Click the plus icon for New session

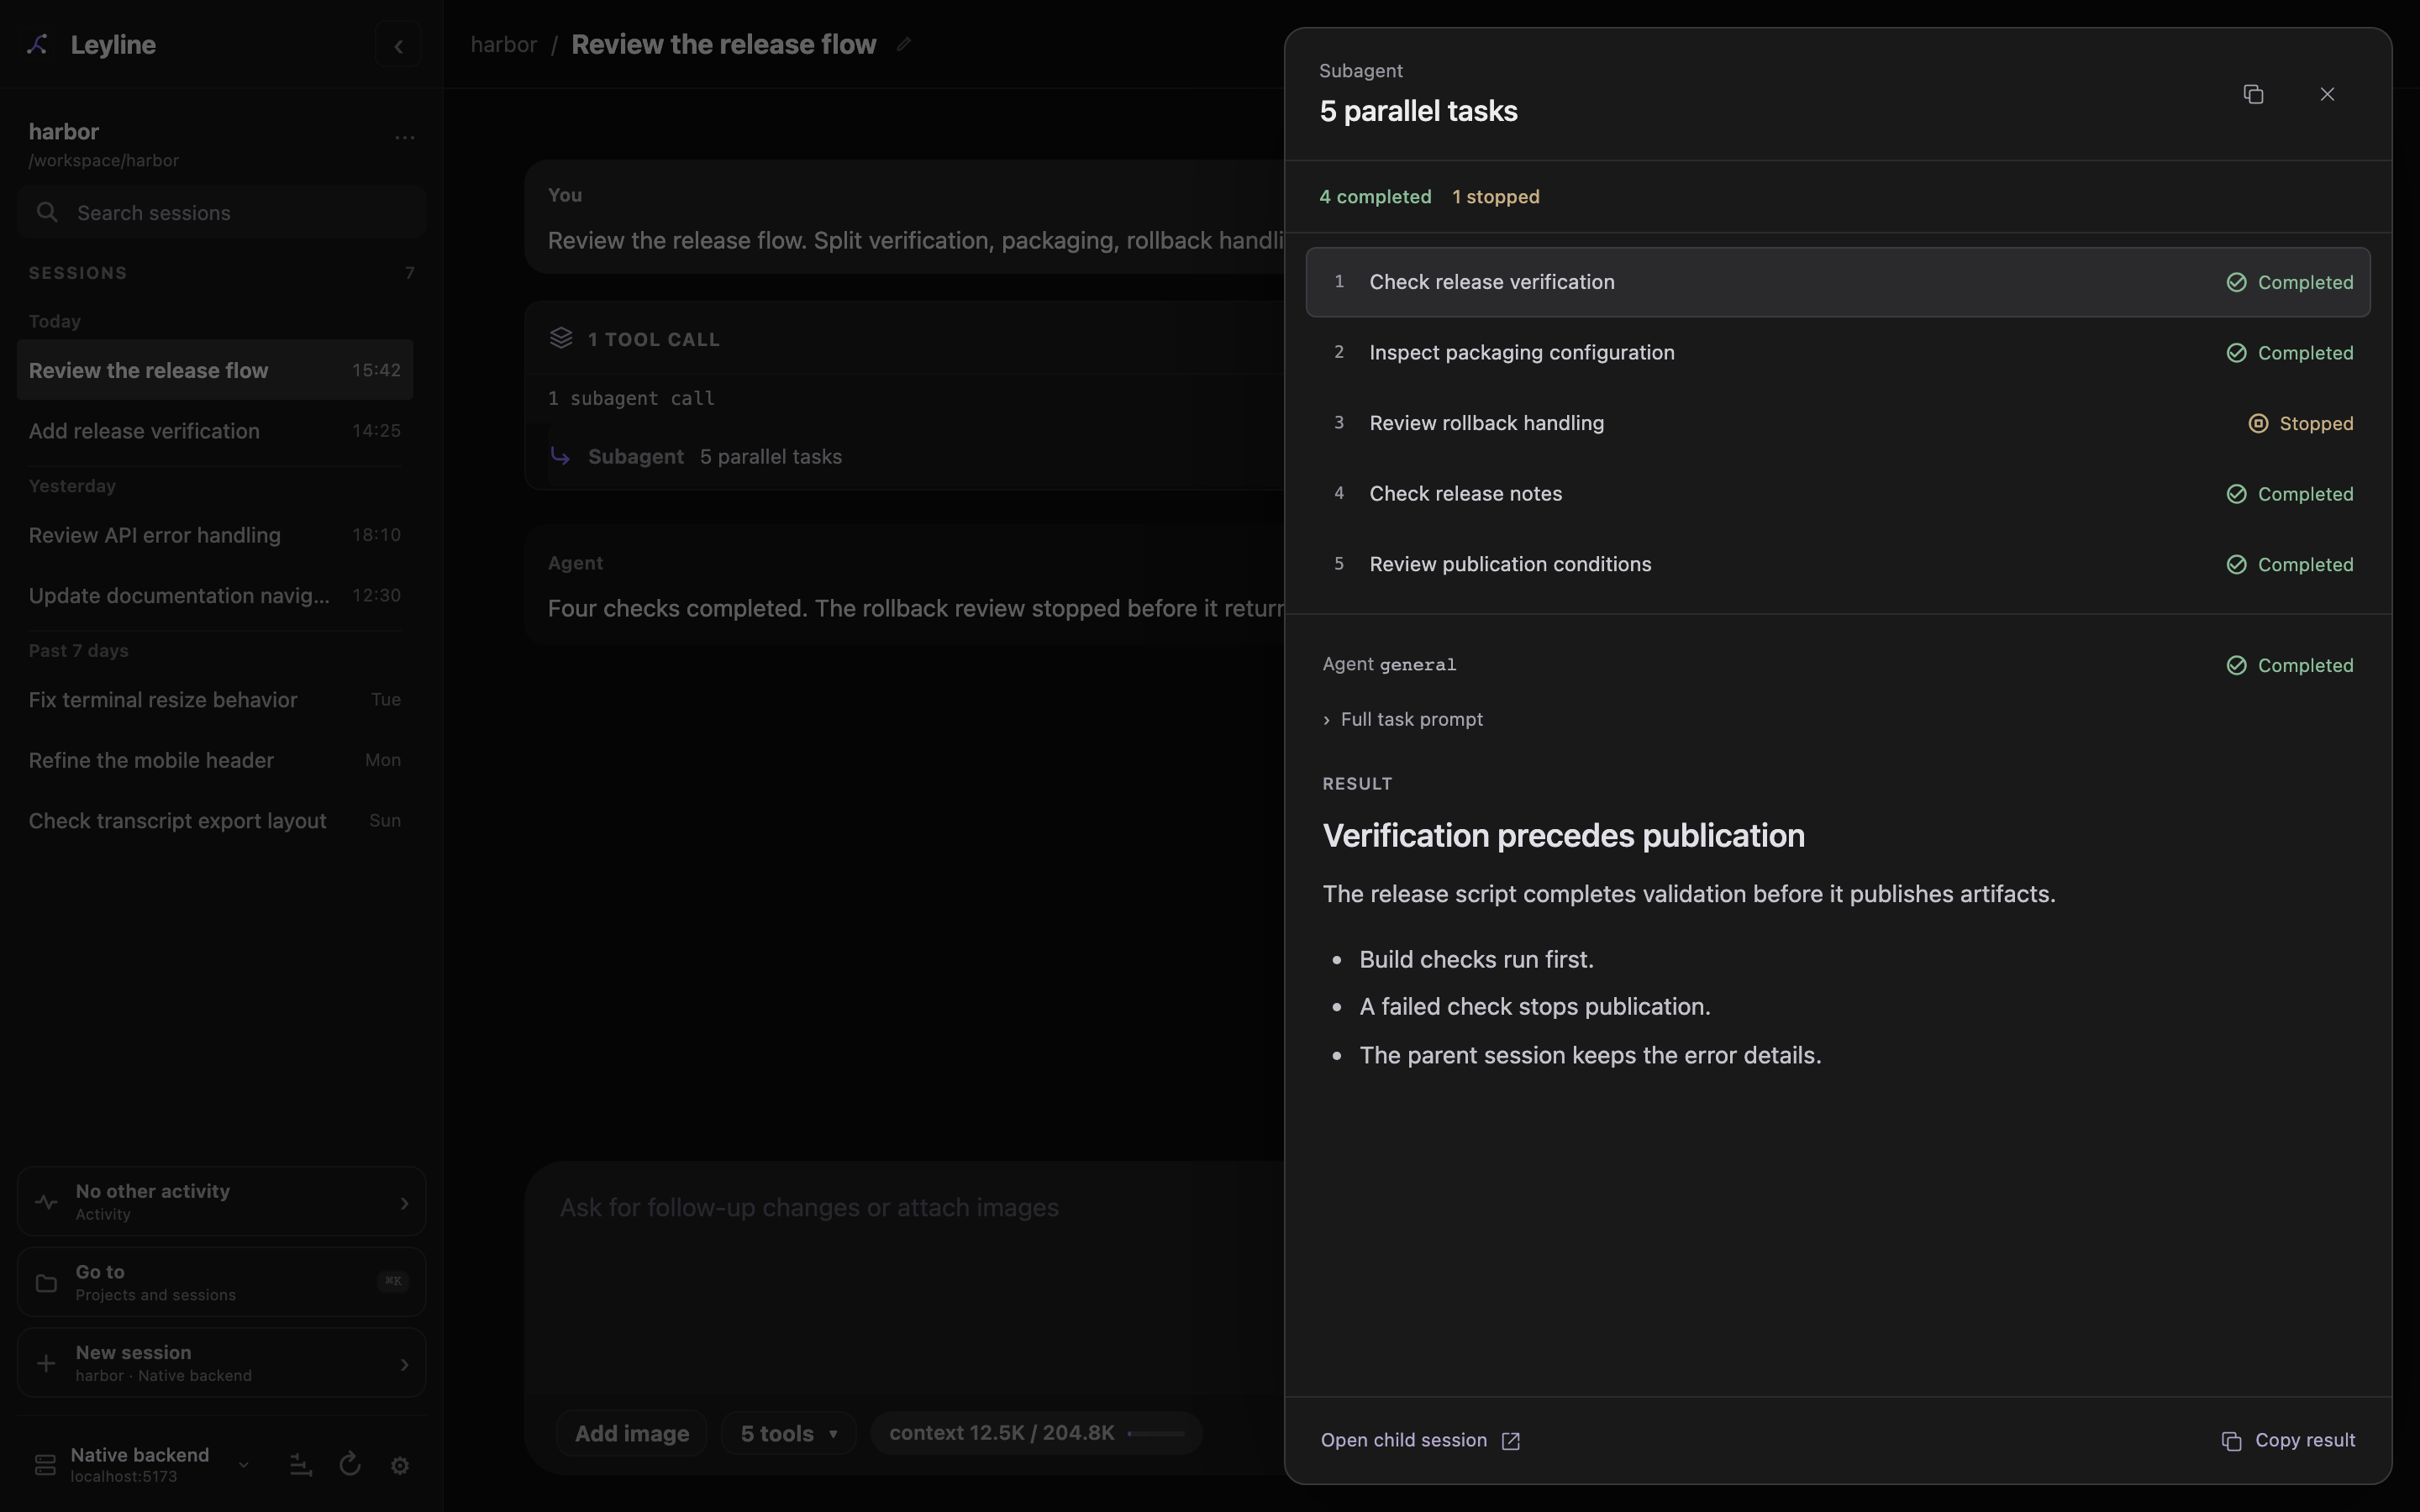click(x=46, y=1363)
